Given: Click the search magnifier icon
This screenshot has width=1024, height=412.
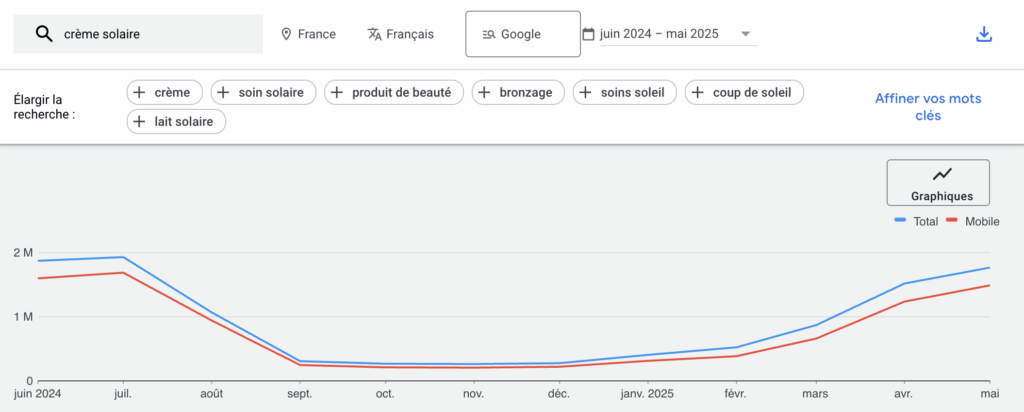Looking at the screenshot, I should pyautogui.click(x=43, y=34).
